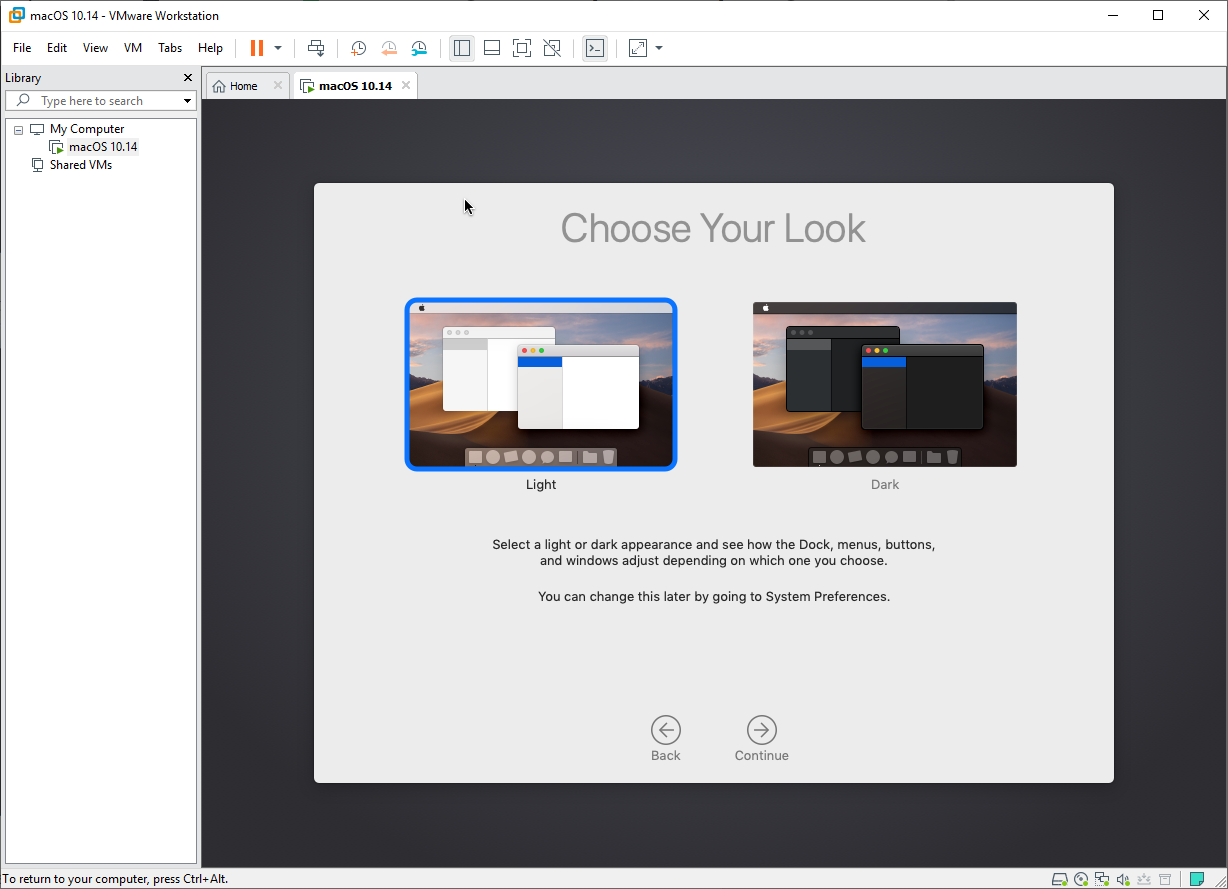Select the Light appearance
The image size is (1228, 889).
pyautogui.click(x=541, y=384)
